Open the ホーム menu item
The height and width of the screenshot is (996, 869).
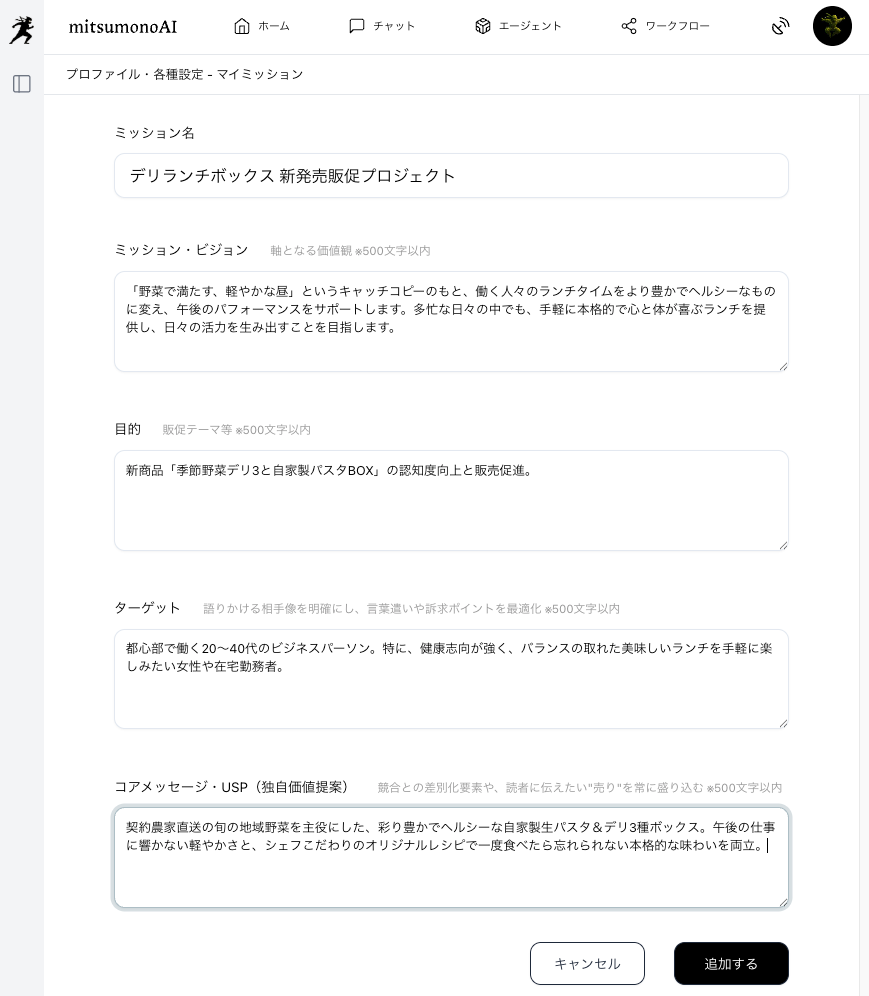(274, 26)
